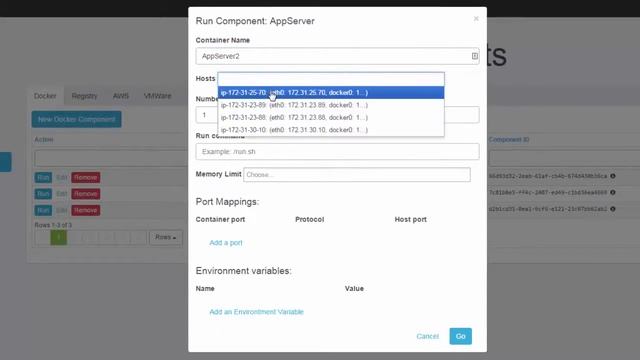Choose host ip-172-31-23-89 from the dropdown

pos(331,105)
